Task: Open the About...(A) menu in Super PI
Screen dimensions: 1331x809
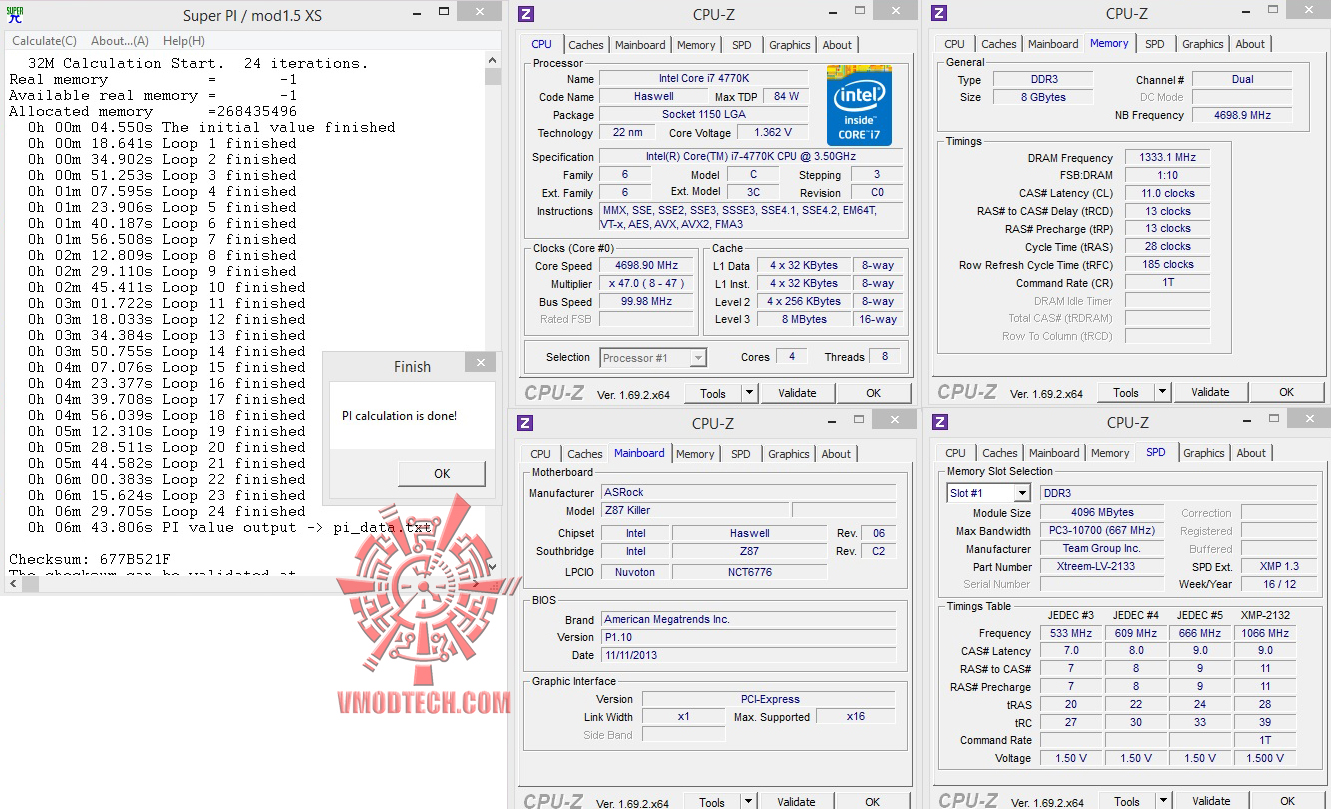Action: coord(120,41)
